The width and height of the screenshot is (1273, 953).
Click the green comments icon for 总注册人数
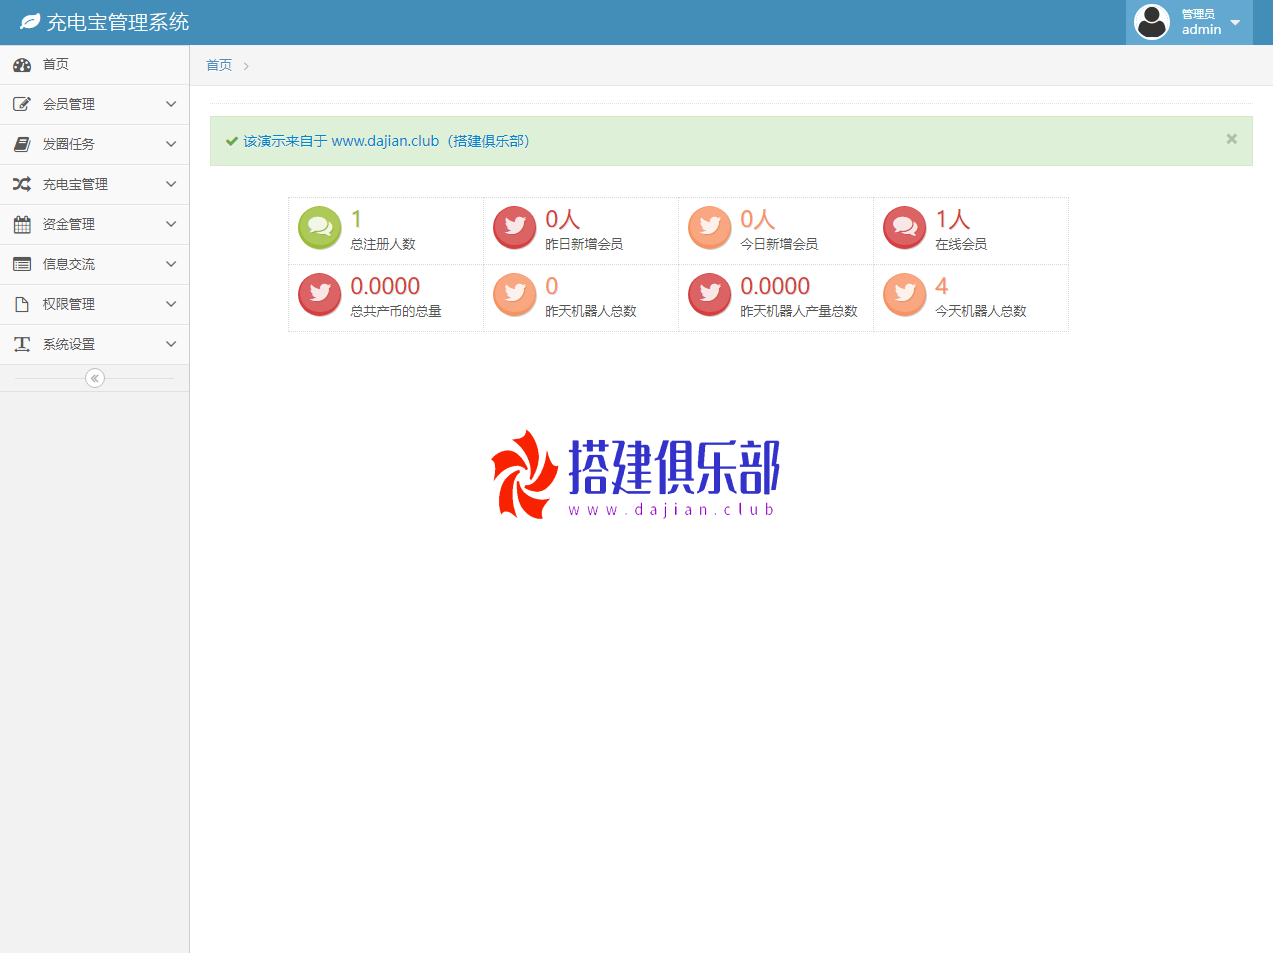point(320,228)
